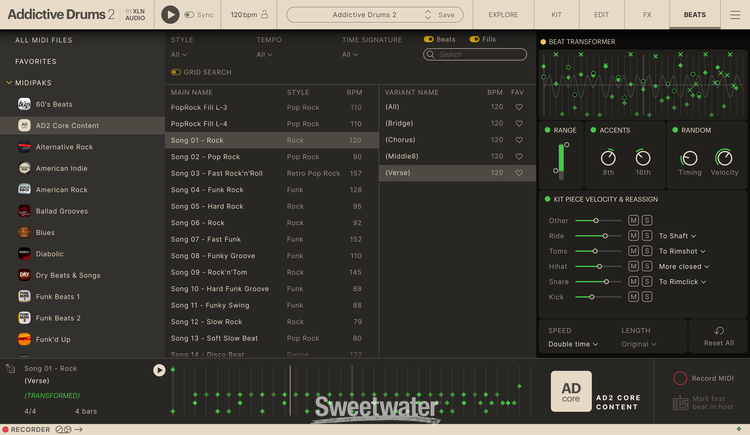This screenshot has height=435, width=750.
Task: Open Toms 'To Rimshot' reassign dropdown
Action: (682, 251)
